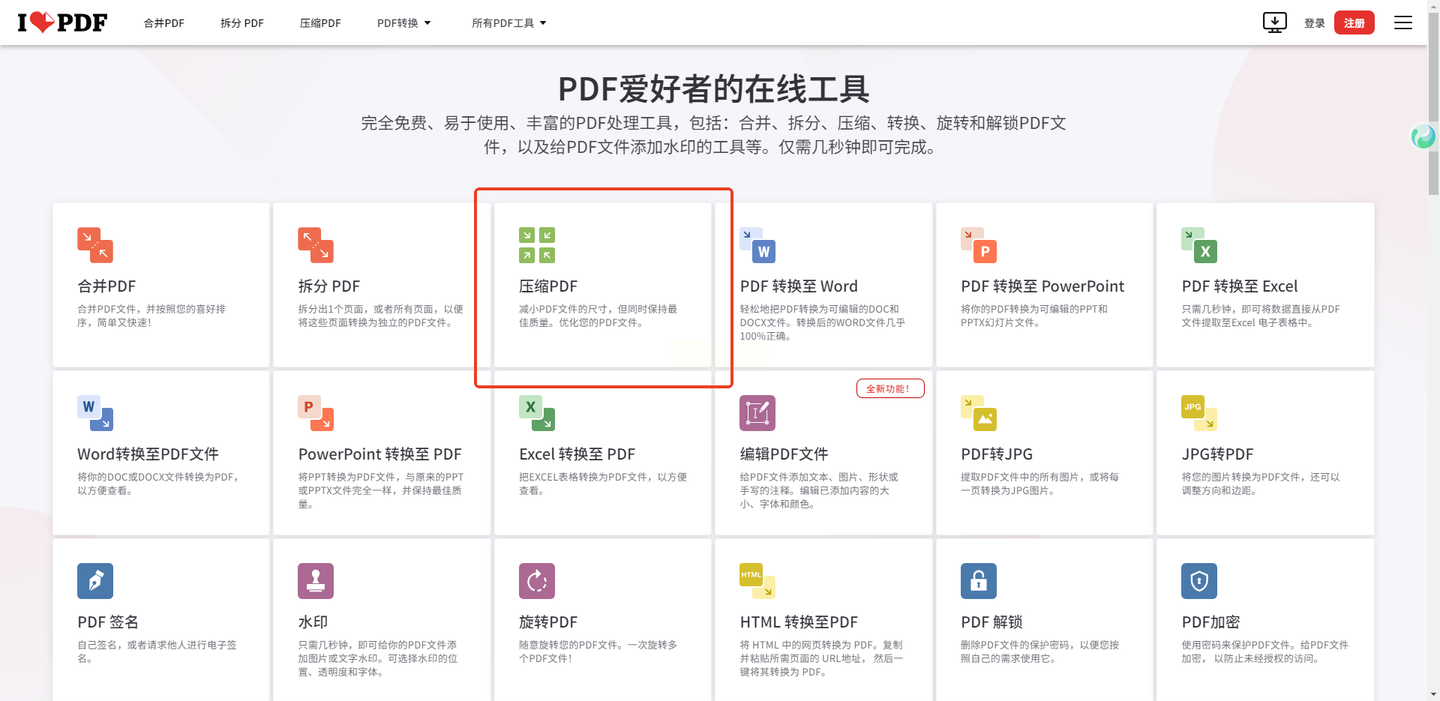Click the PDF 签名 description text
This screenshot has width=1440, height=701.
(x=157, y=652)
